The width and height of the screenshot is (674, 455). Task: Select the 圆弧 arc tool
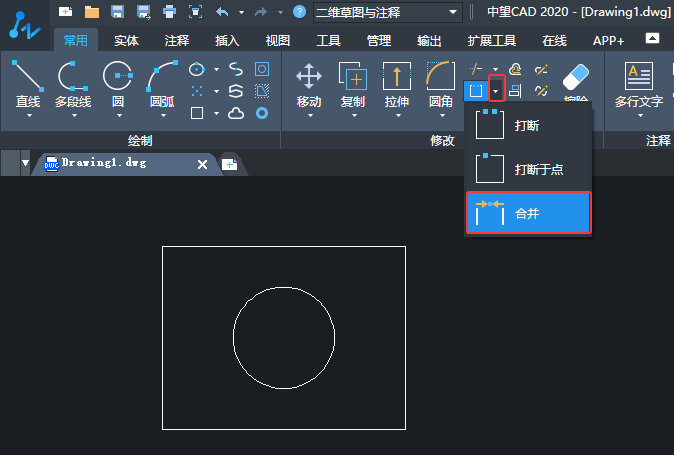coord(162,84)
